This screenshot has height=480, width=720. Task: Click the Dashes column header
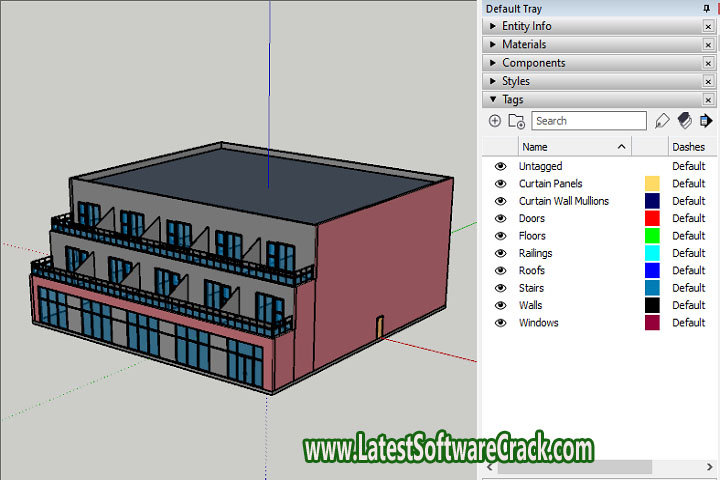tap(688, 147)
